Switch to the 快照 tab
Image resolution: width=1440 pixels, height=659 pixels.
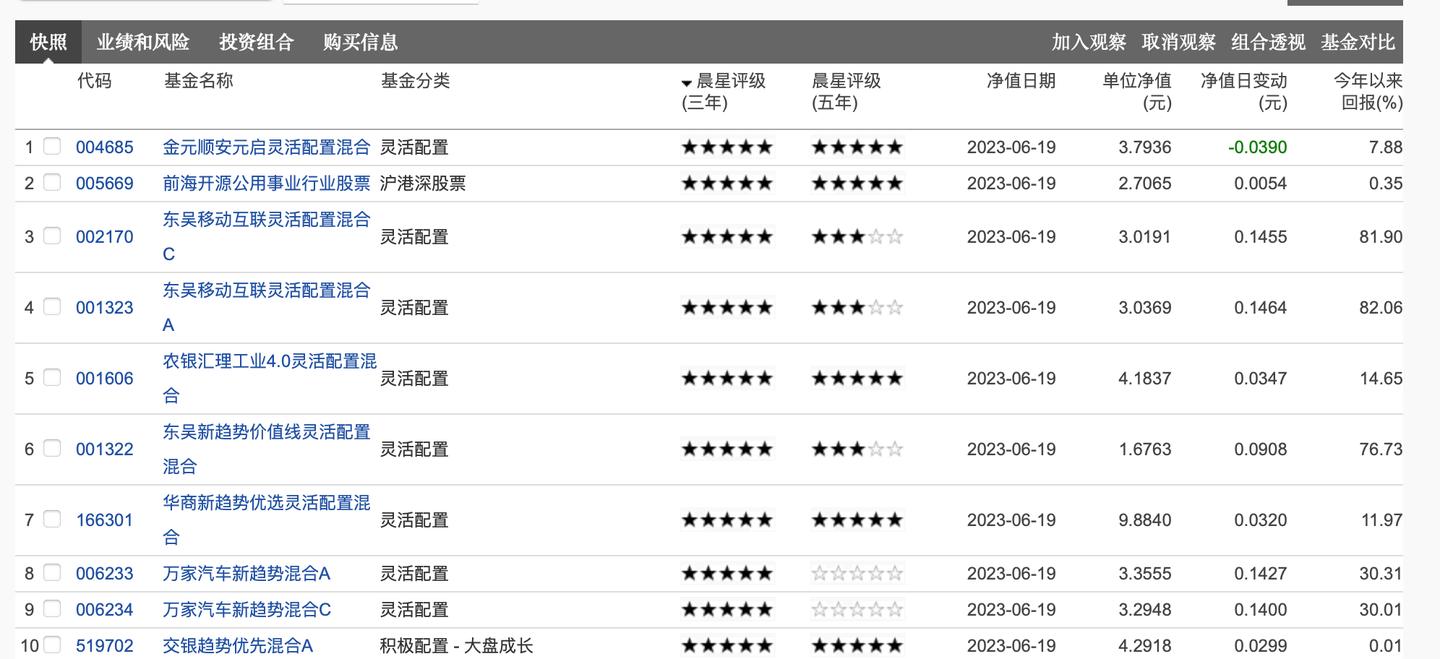tap(48, 42)
